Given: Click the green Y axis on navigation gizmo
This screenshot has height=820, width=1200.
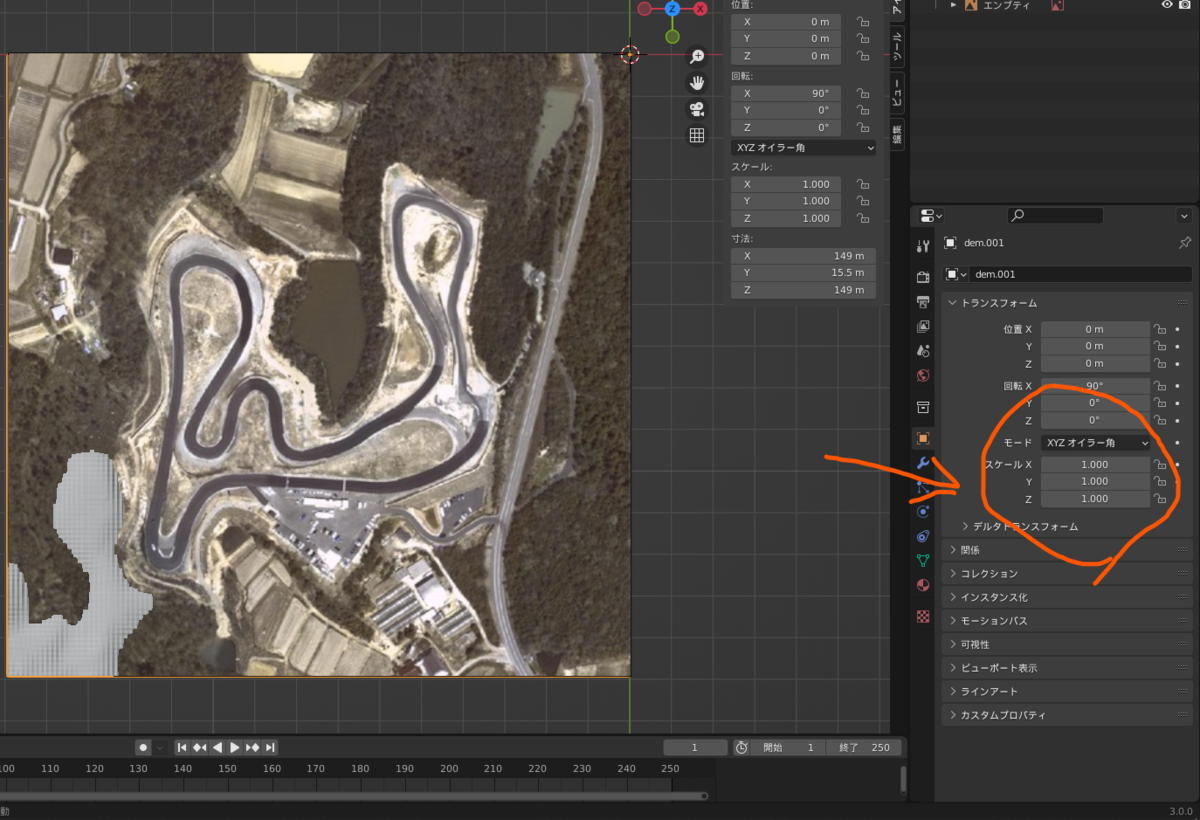Looking at the screenshot, I should click(x=672, y=37).
